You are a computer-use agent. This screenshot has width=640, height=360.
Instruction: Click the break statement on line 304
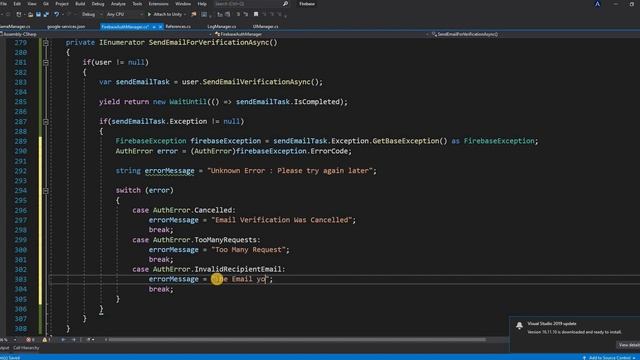[161, 289]
